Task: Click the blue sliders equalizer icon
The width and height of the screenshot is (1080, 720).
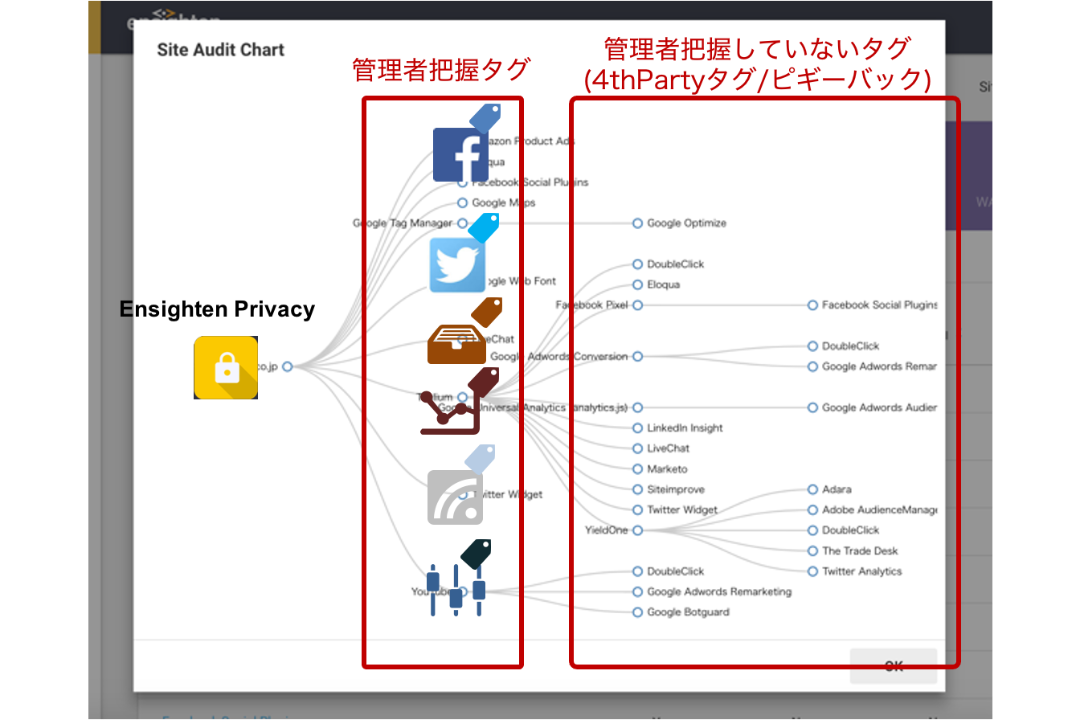Action: 456,590
